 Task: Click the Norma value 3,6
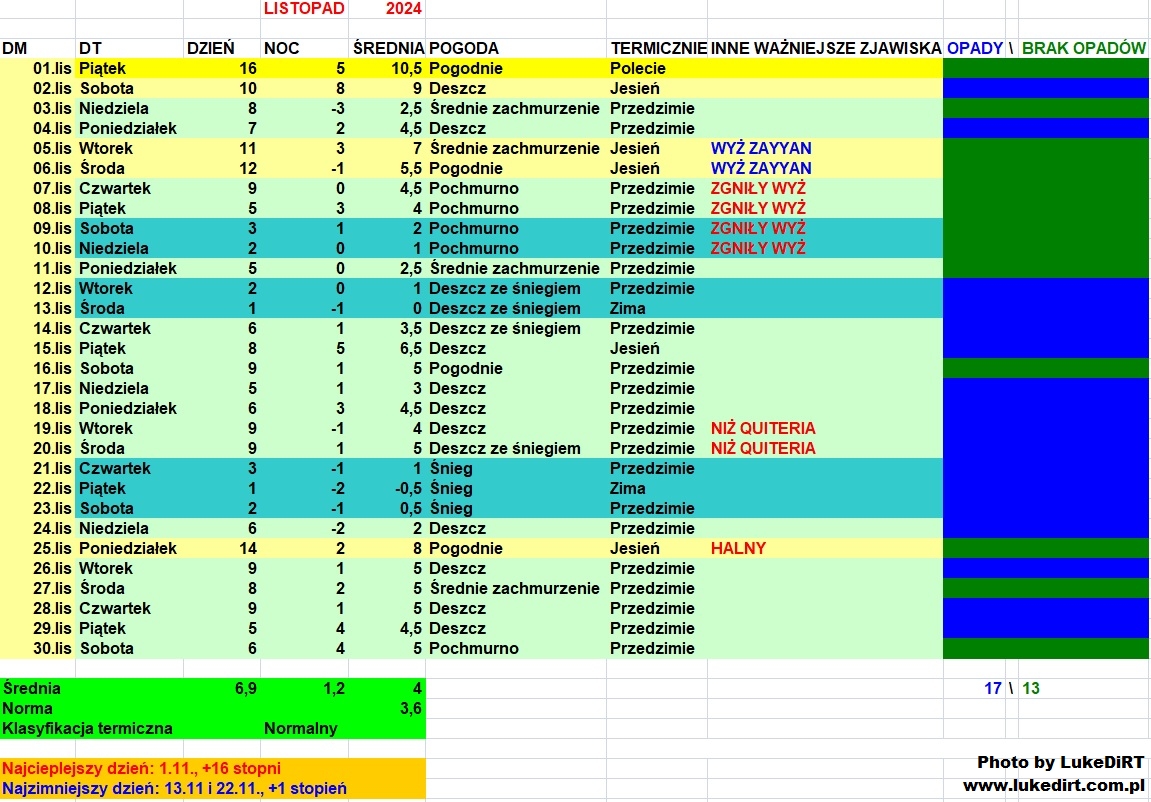(x=411, y=708)
